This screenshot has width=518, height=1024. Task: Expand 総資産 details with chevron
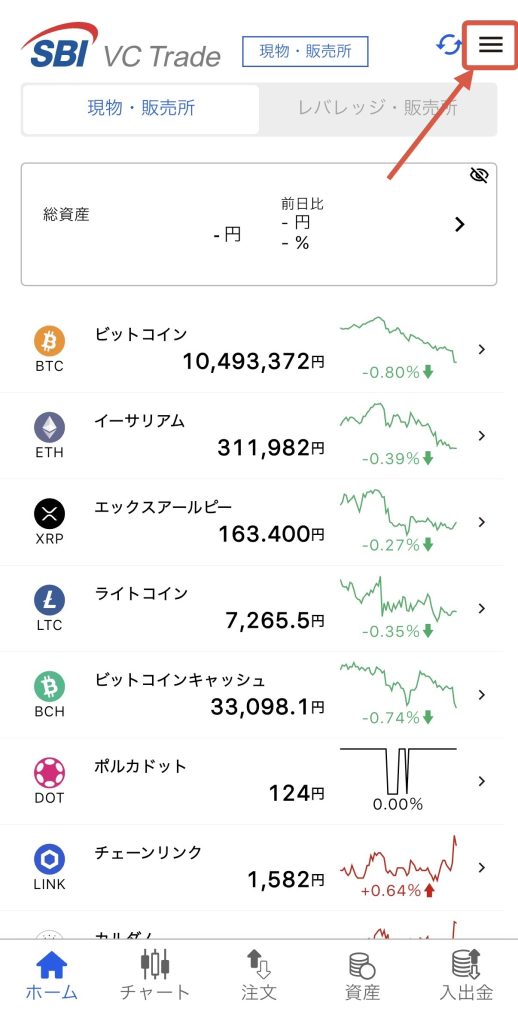click(460, 225)
